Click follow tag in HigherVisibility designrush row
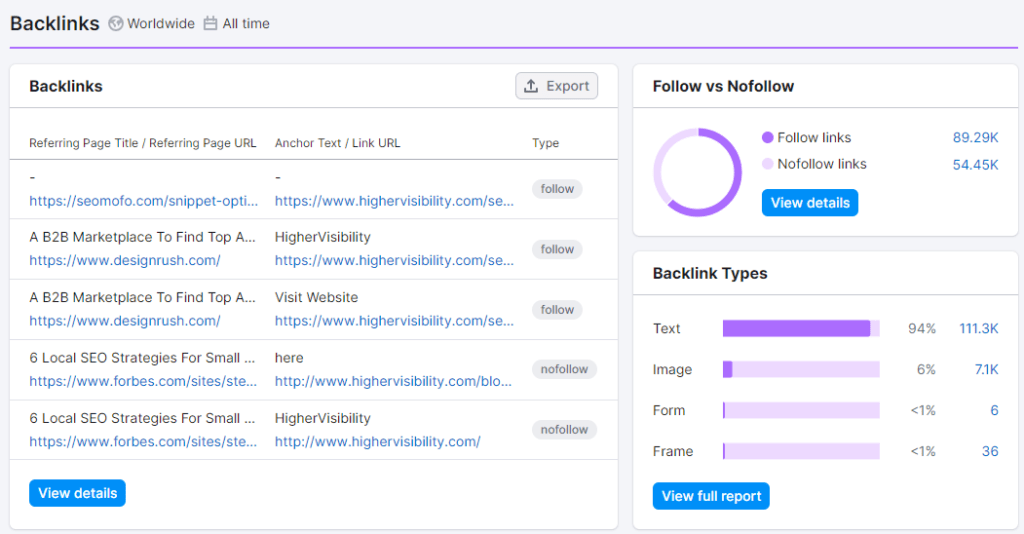This screenshot has height=534, width=1024. tap(557, 249)
